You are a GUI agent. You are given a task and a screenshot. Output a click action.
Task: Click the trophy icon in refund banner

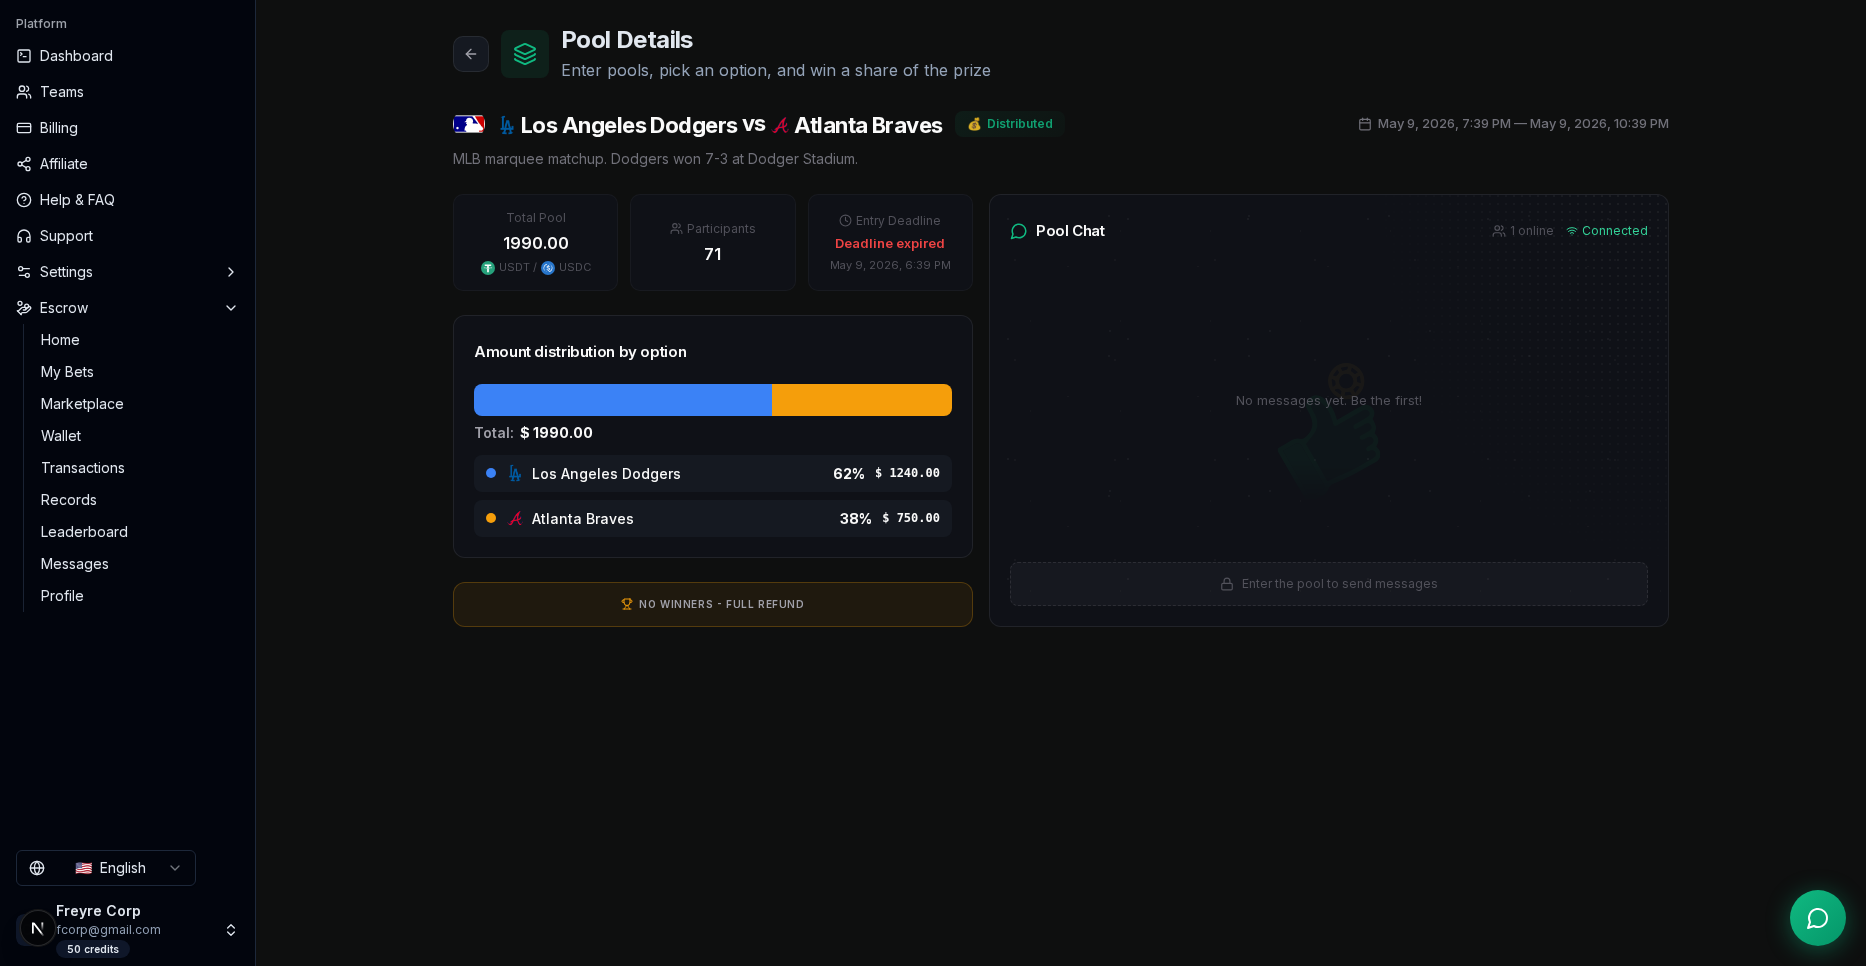[627, 604]
